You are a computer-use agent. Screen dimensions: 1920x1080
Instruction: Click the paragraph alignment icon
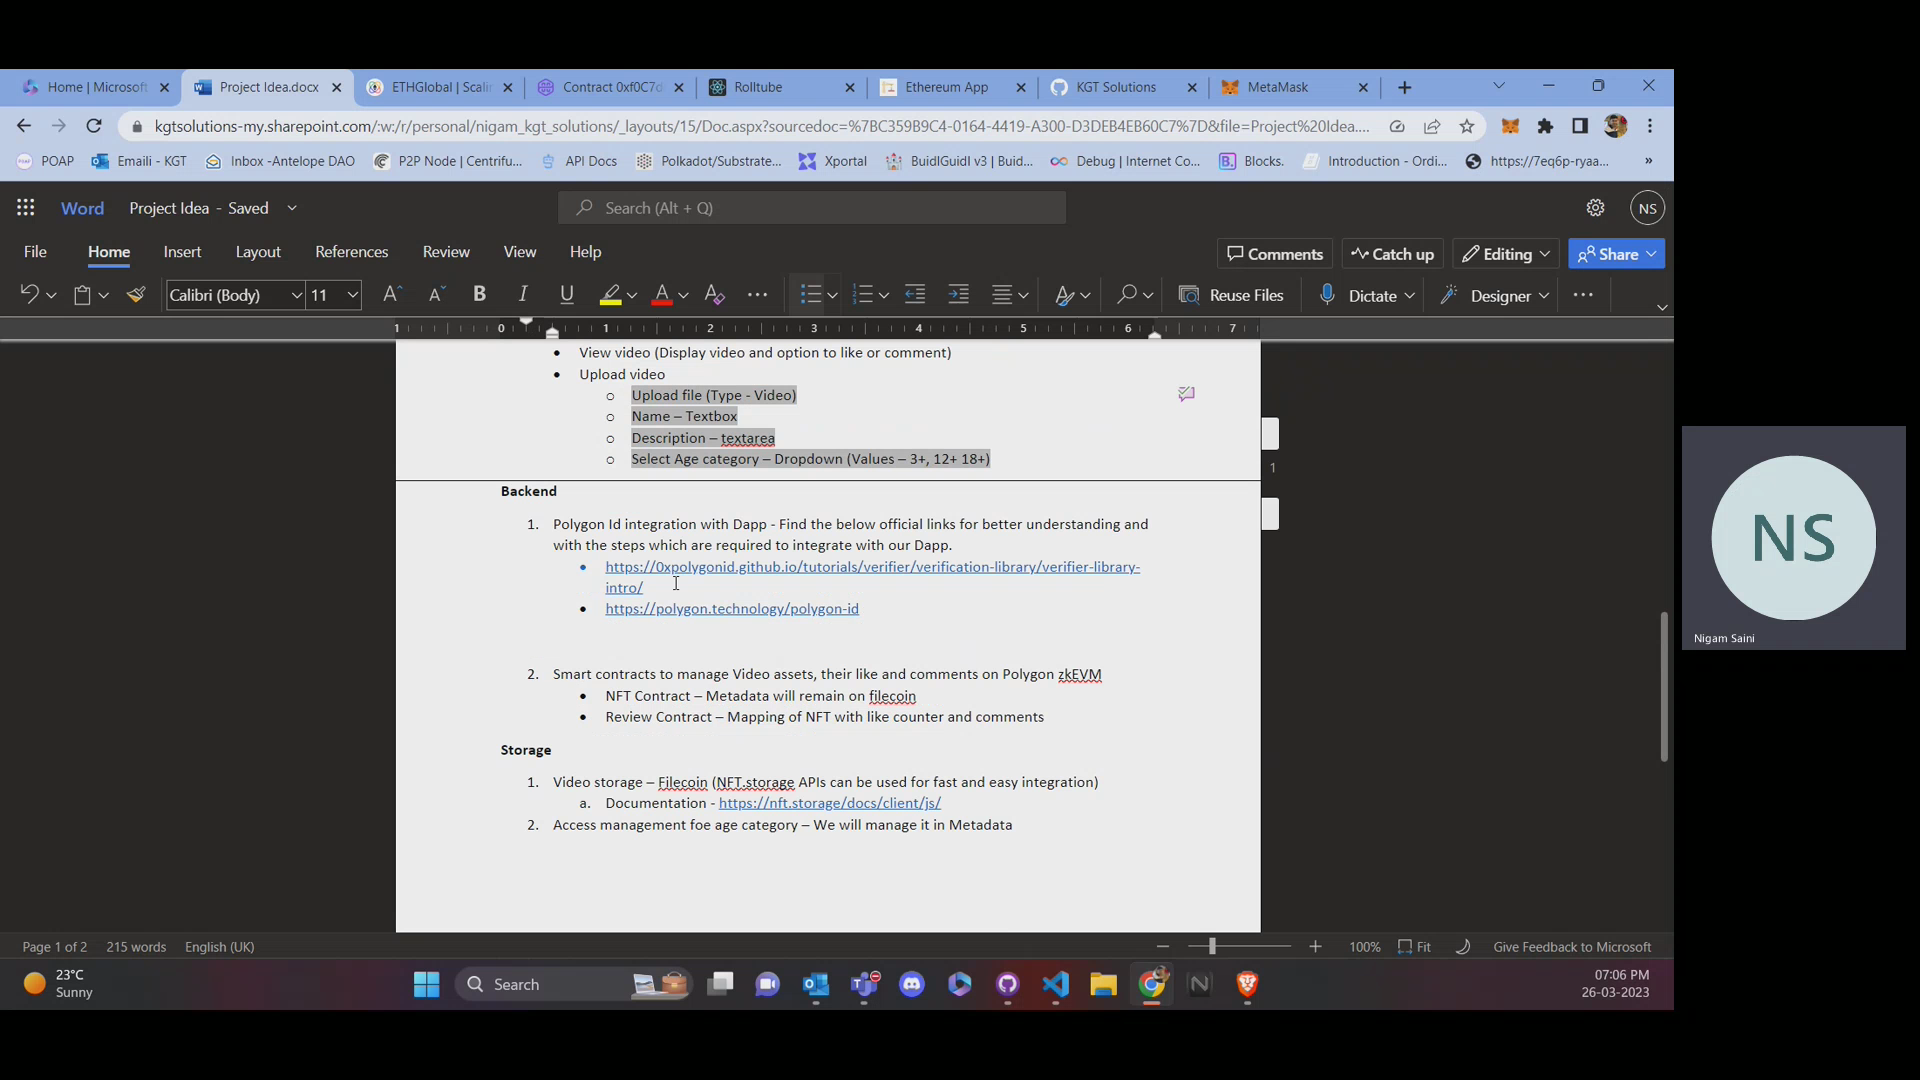[x=1002, y=295]
